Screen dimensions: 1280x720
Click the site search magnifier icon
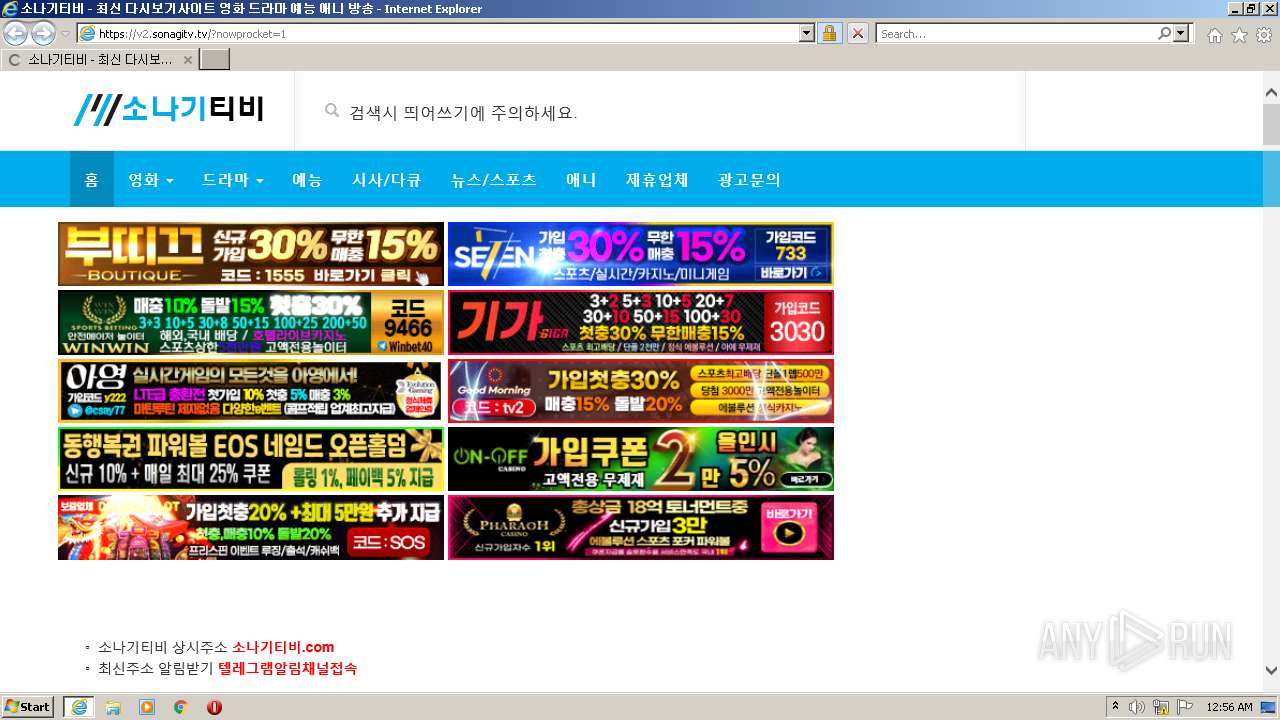[332, 111]
